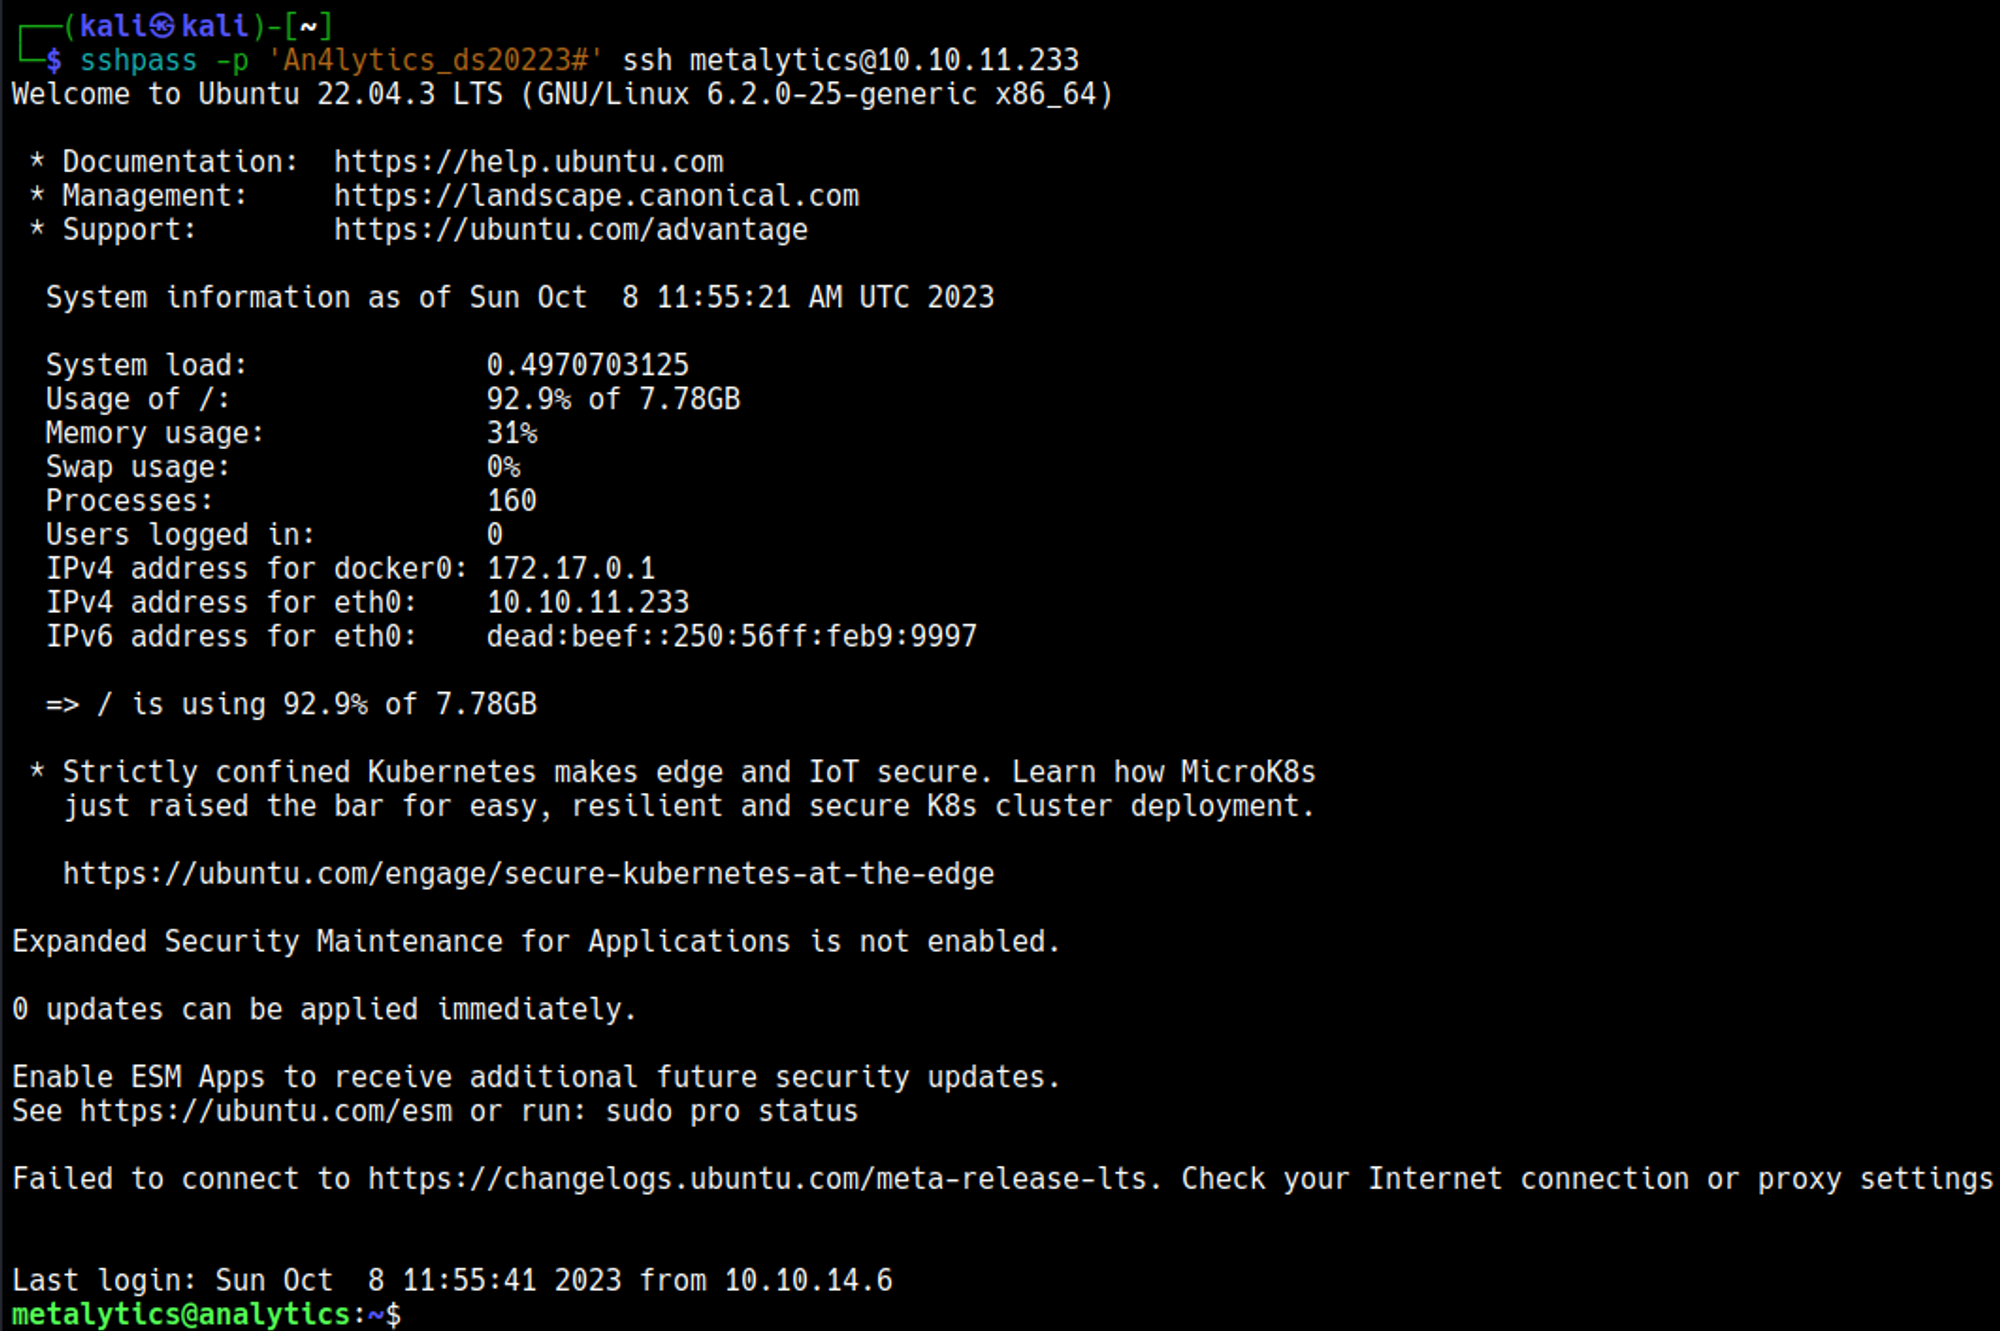Click the docker0 address 172.17.0.1

[x=570, y=569]
